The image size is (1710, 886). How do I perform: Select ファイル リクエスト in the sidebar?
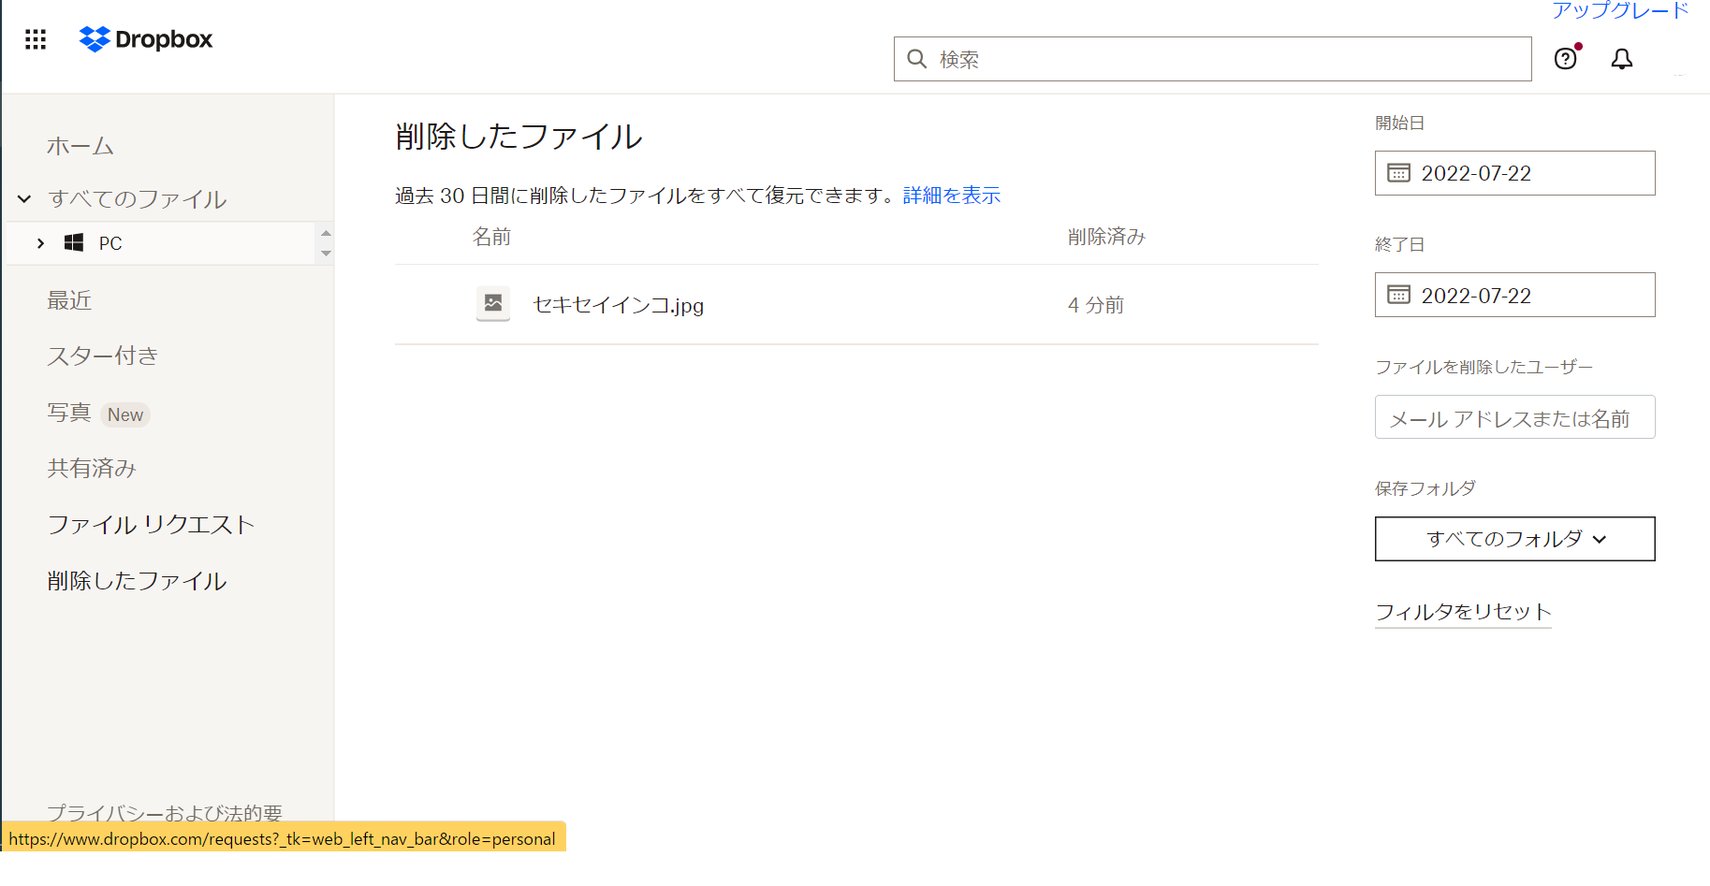[151, 525]
